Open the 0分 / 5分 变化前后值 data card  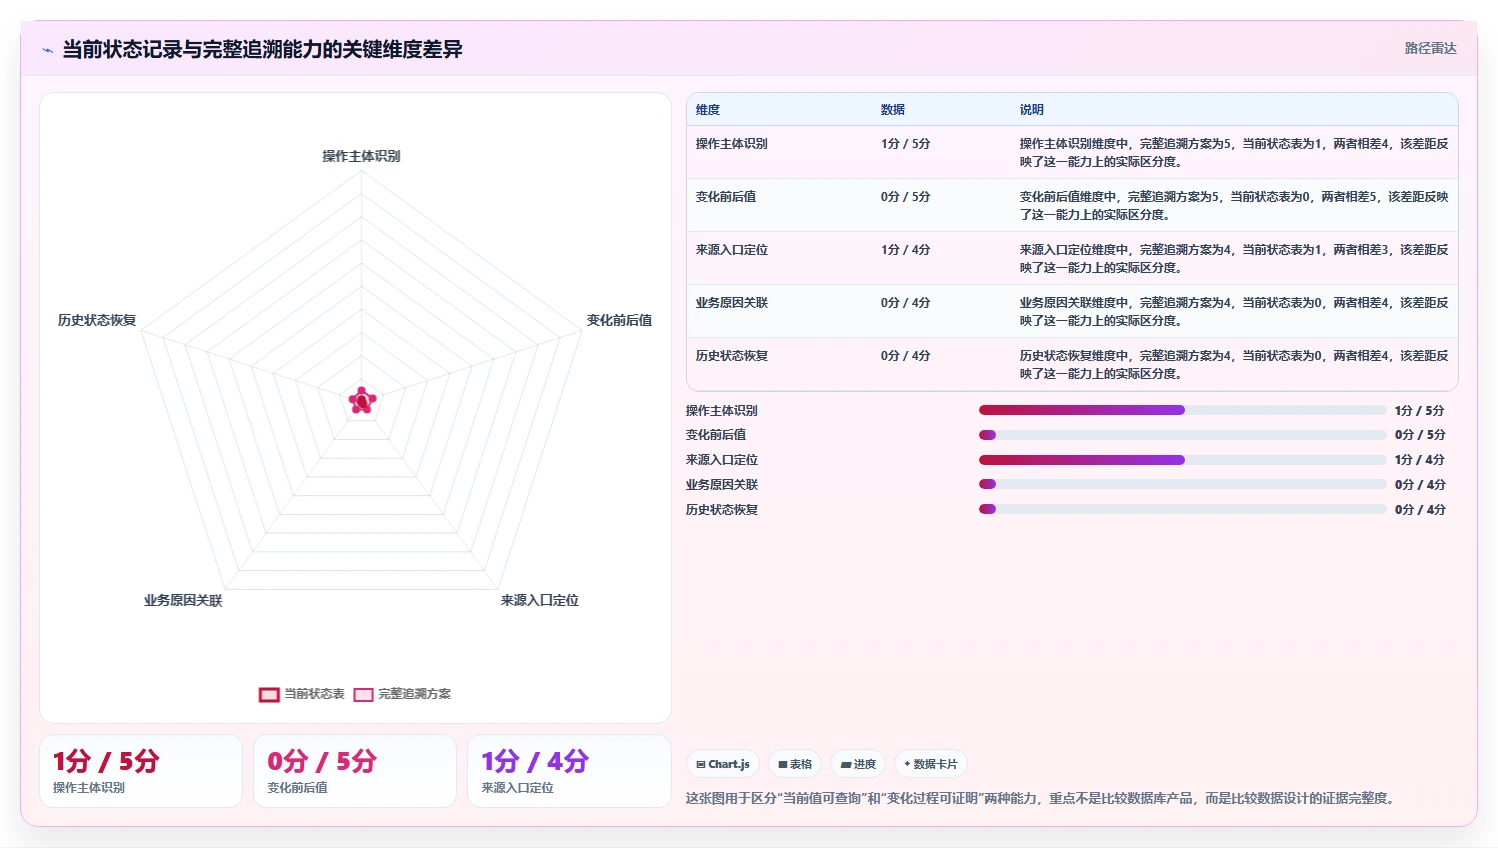click(355, 771)
